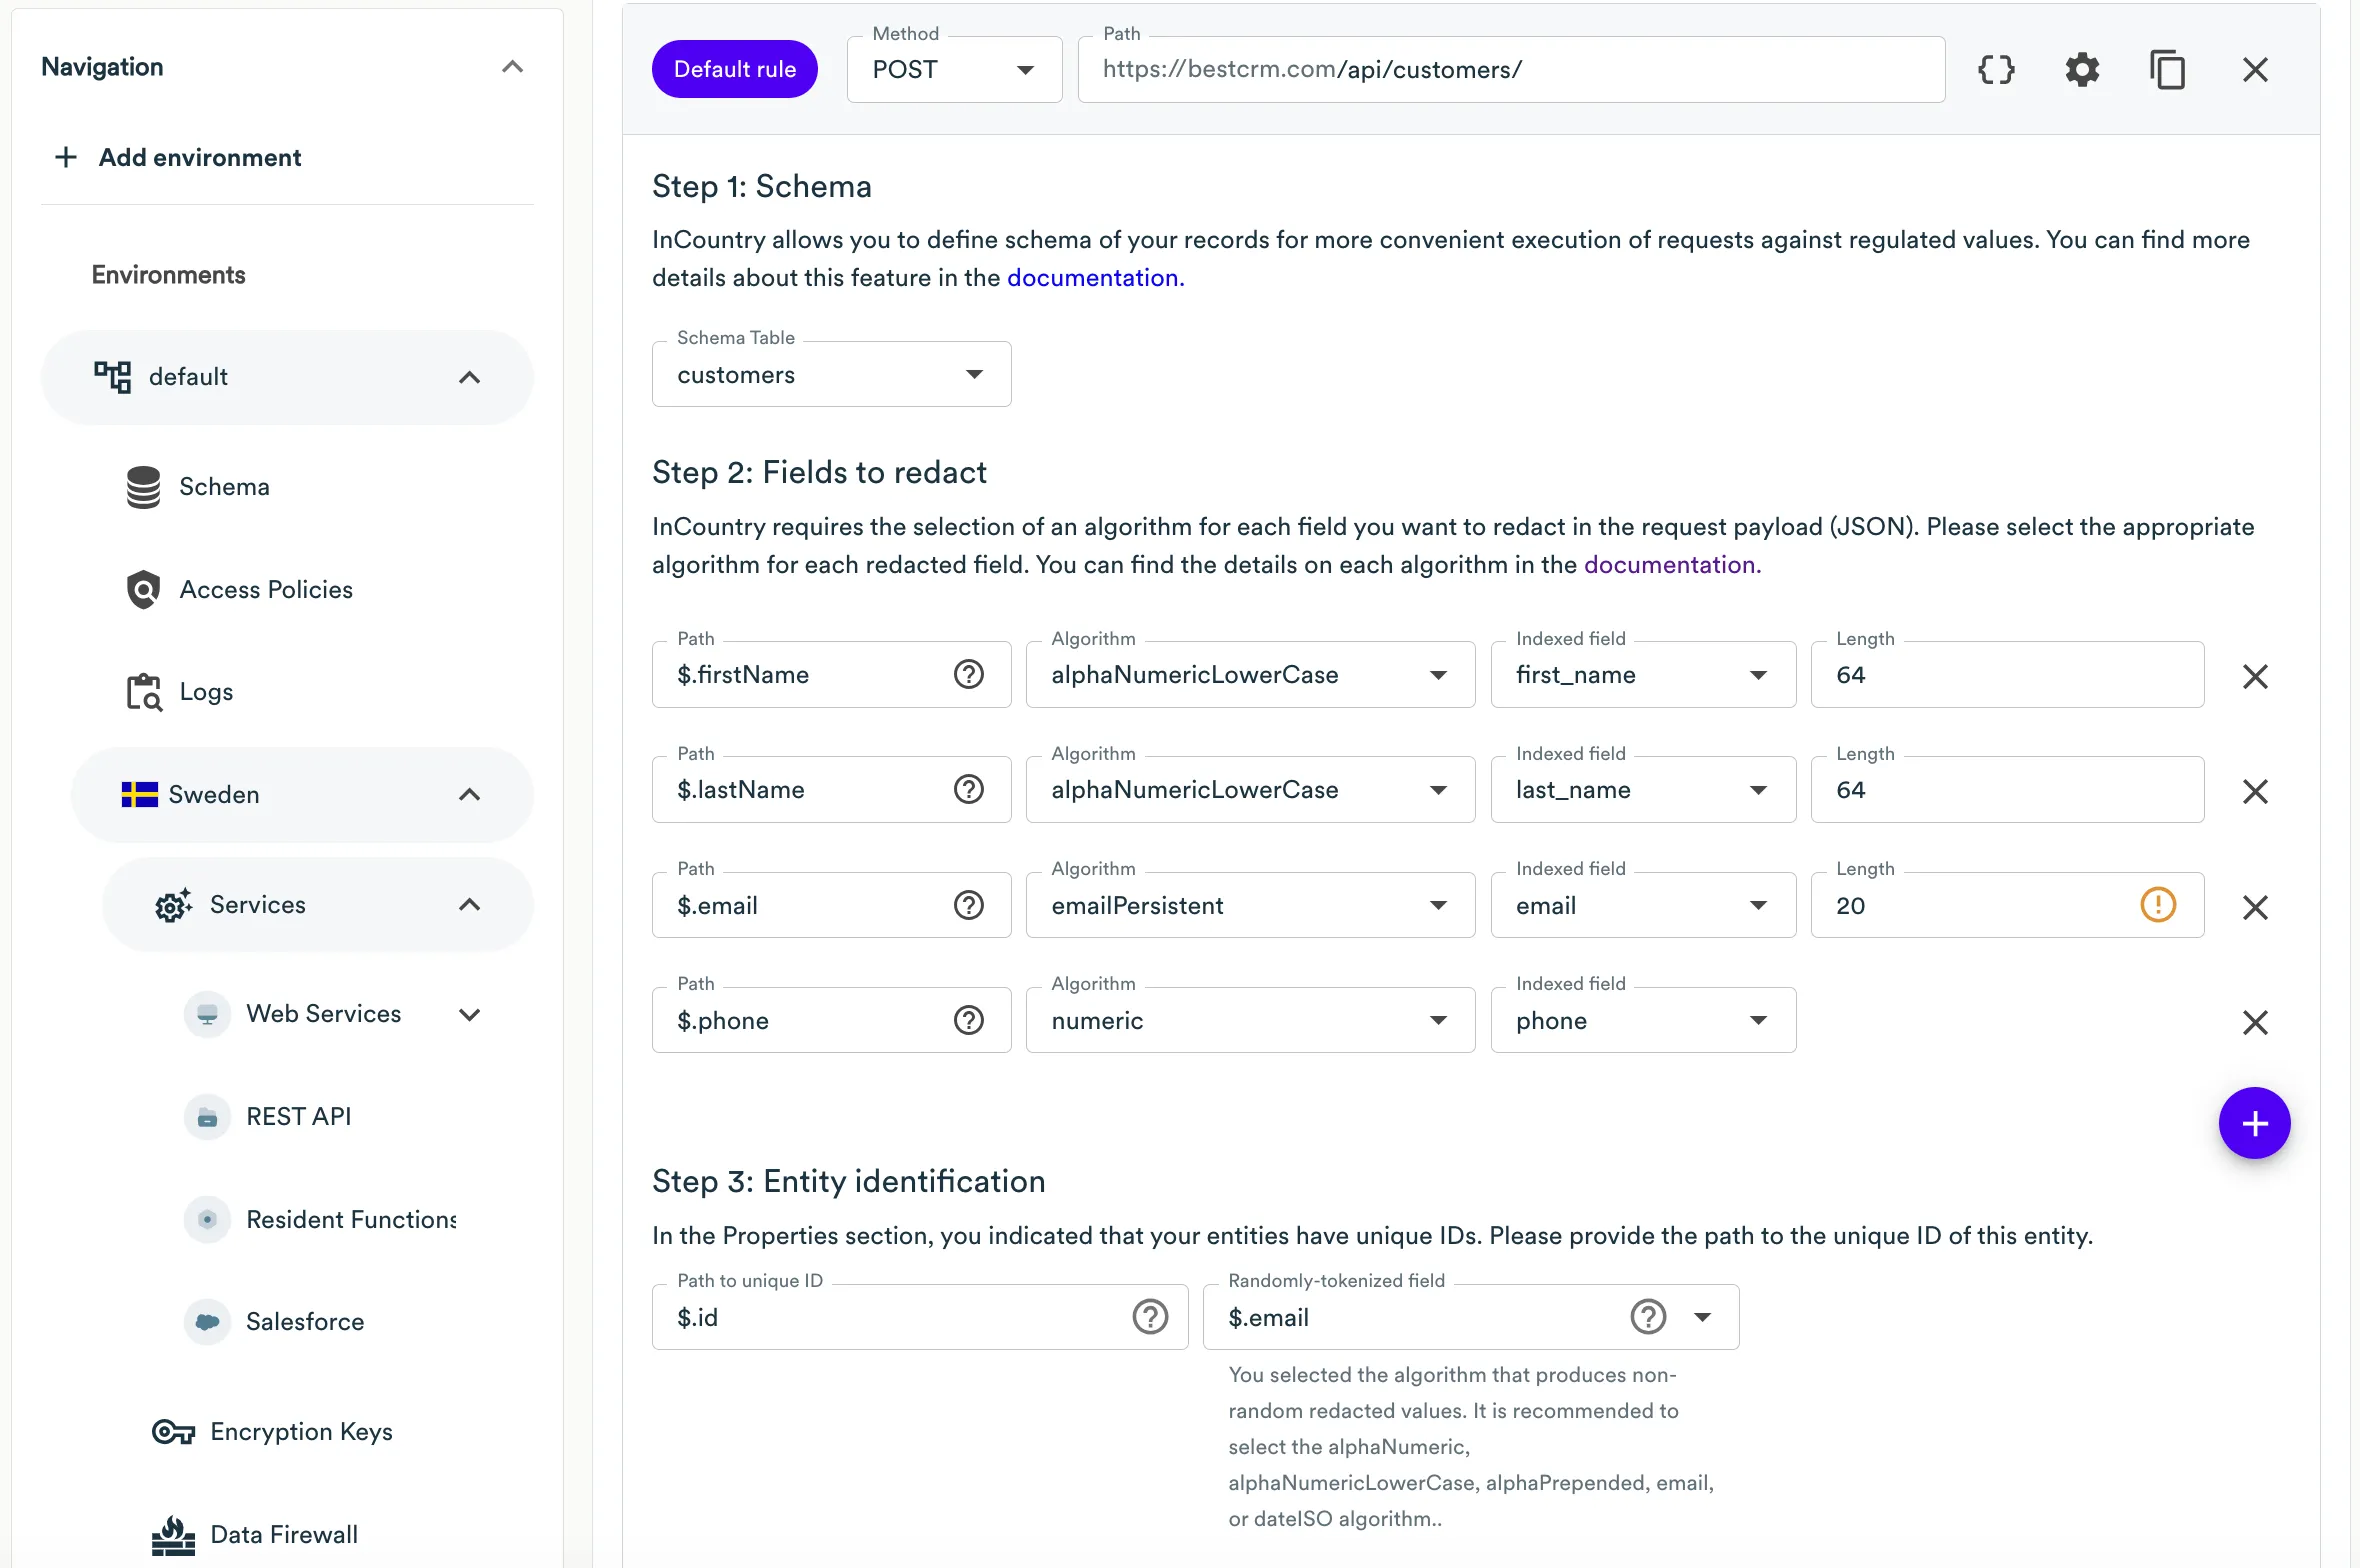
Task: Open emailPersistent algorithm dropdown
Action: pyautogui.click(x=1250, y=906)
